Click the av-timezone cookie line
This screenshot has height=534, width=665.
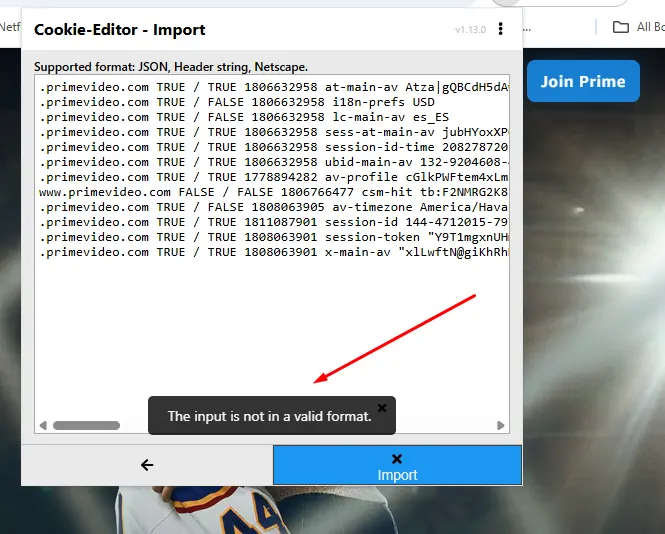[274, 207]
